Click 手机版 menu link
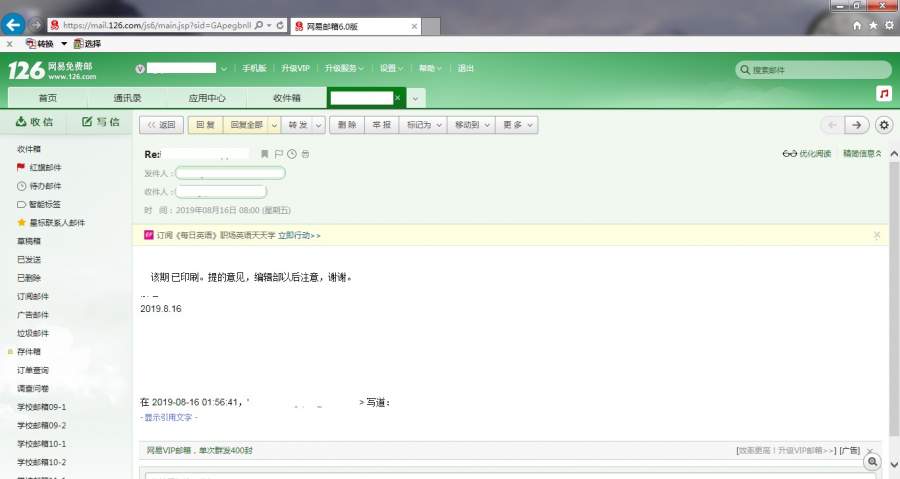Screen dimensions: 900x479 point(254,68)
